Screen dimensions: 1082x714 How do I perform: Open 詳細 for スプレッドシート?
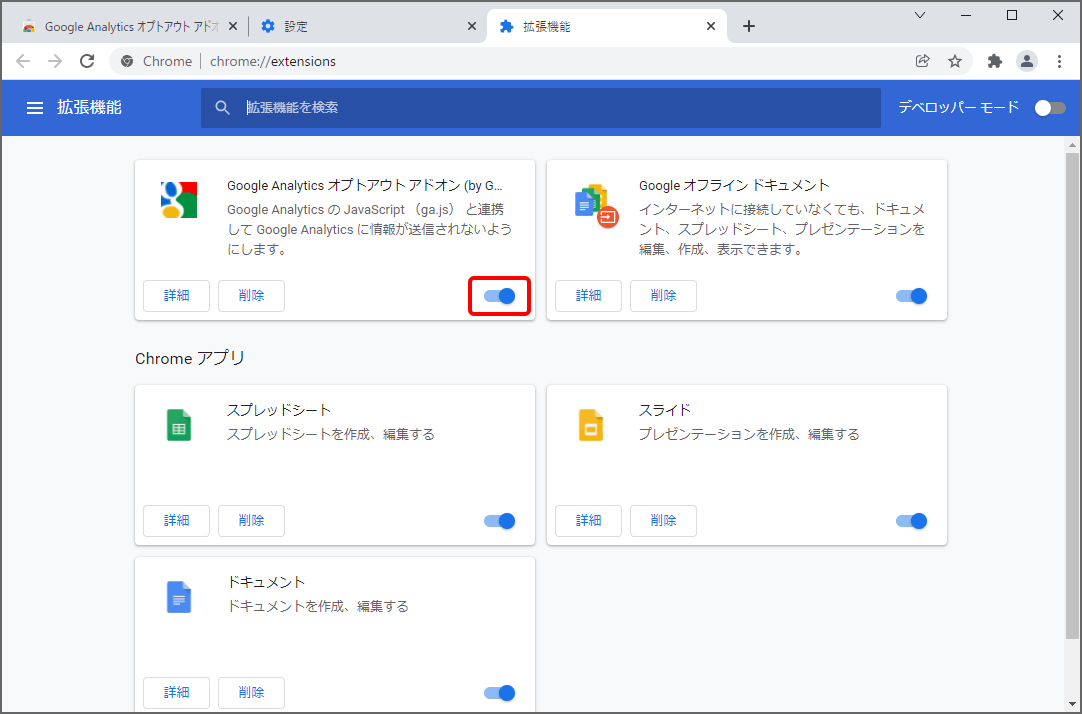point(177,521)
